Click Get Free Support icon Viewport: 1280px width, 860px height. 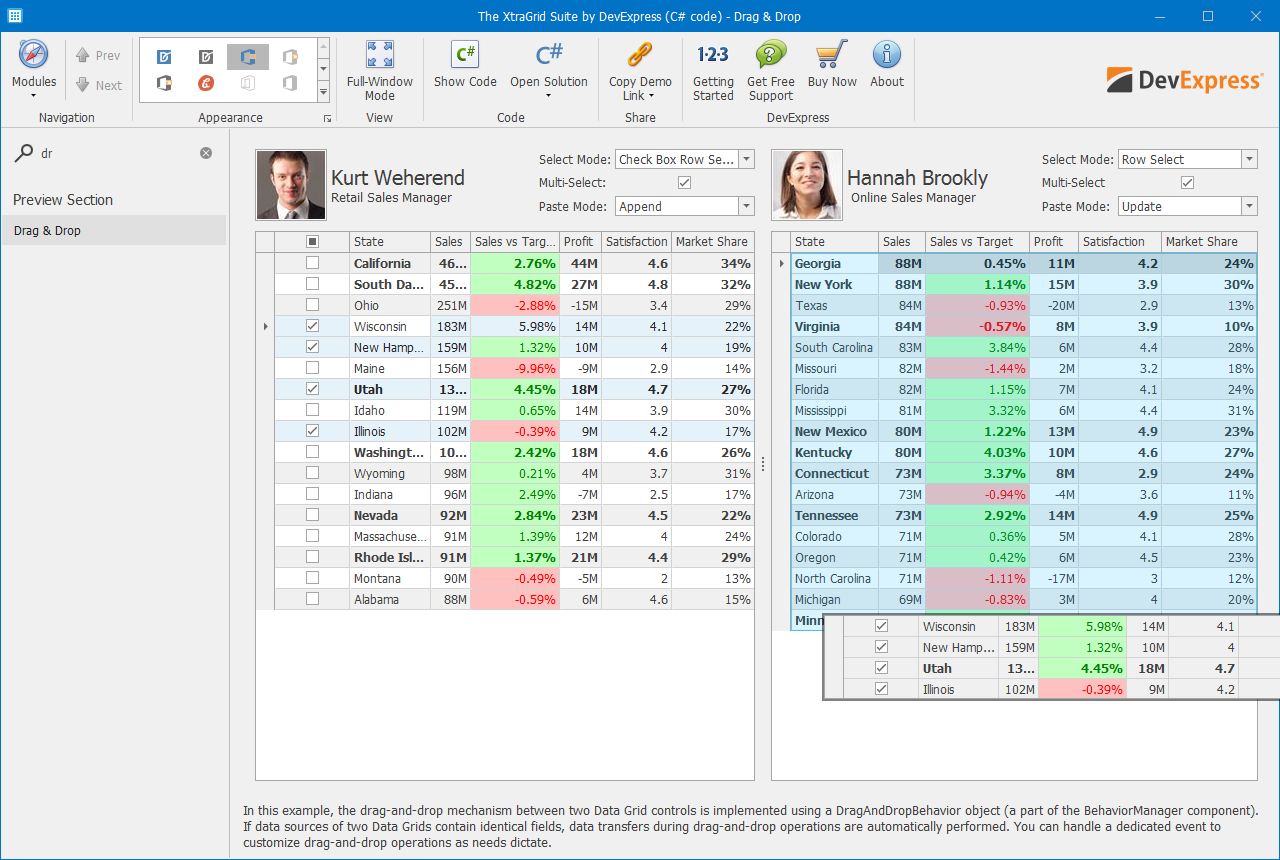pos(771,55)
